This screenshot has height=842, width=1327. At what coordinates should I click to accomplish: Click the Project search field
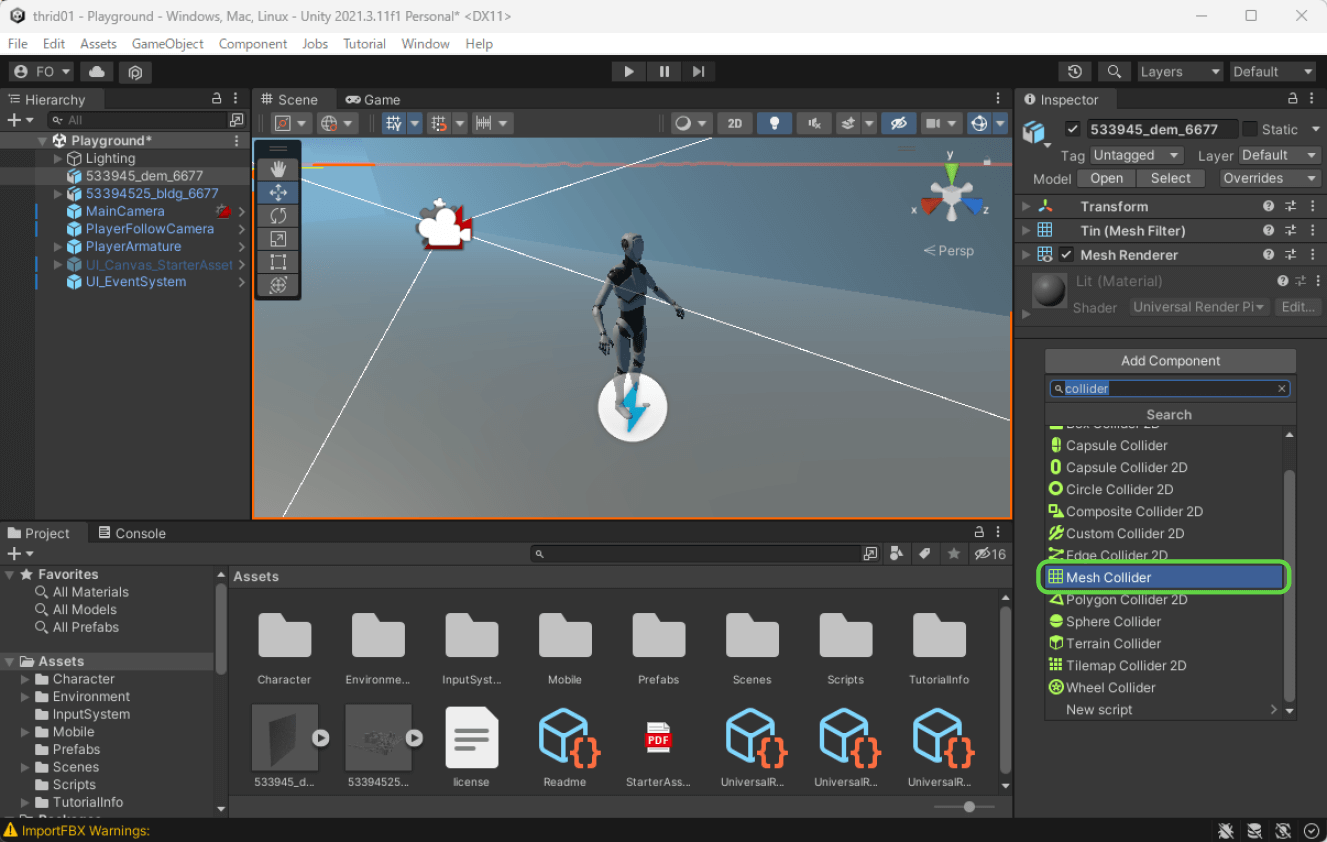(x=696, y=553)
